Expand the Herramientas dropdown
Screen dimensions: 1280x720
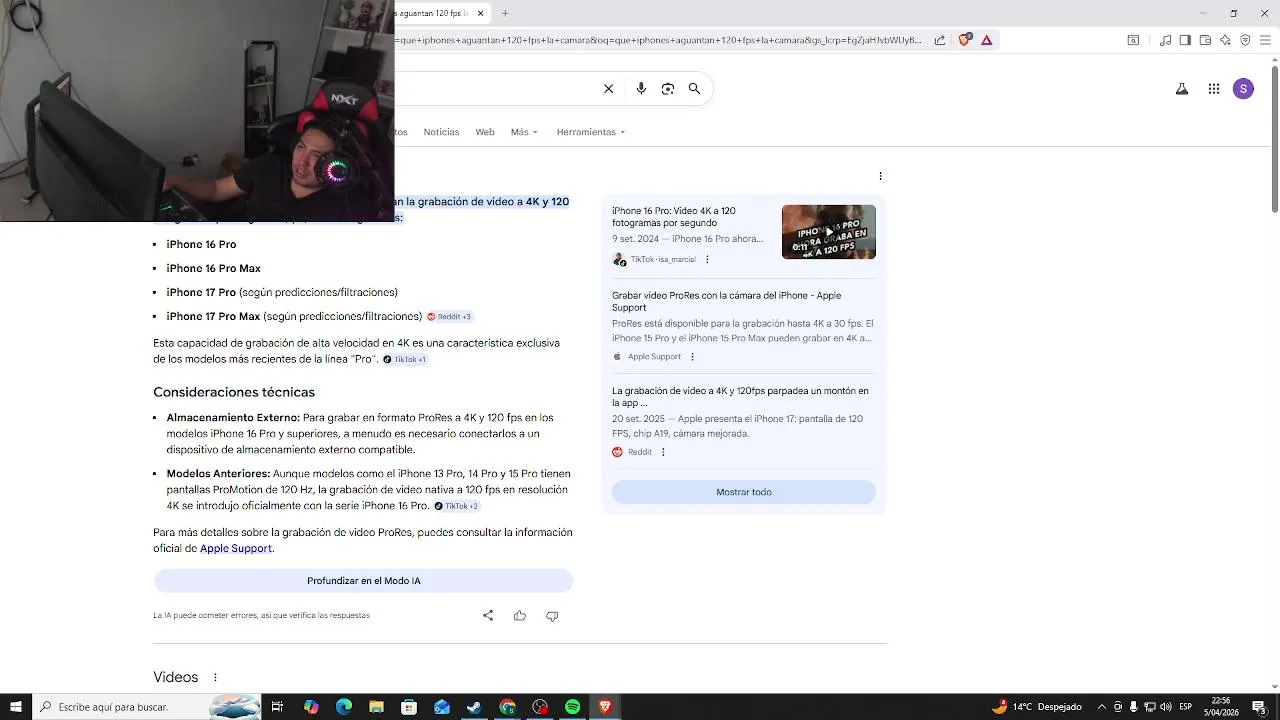[591, 132]
